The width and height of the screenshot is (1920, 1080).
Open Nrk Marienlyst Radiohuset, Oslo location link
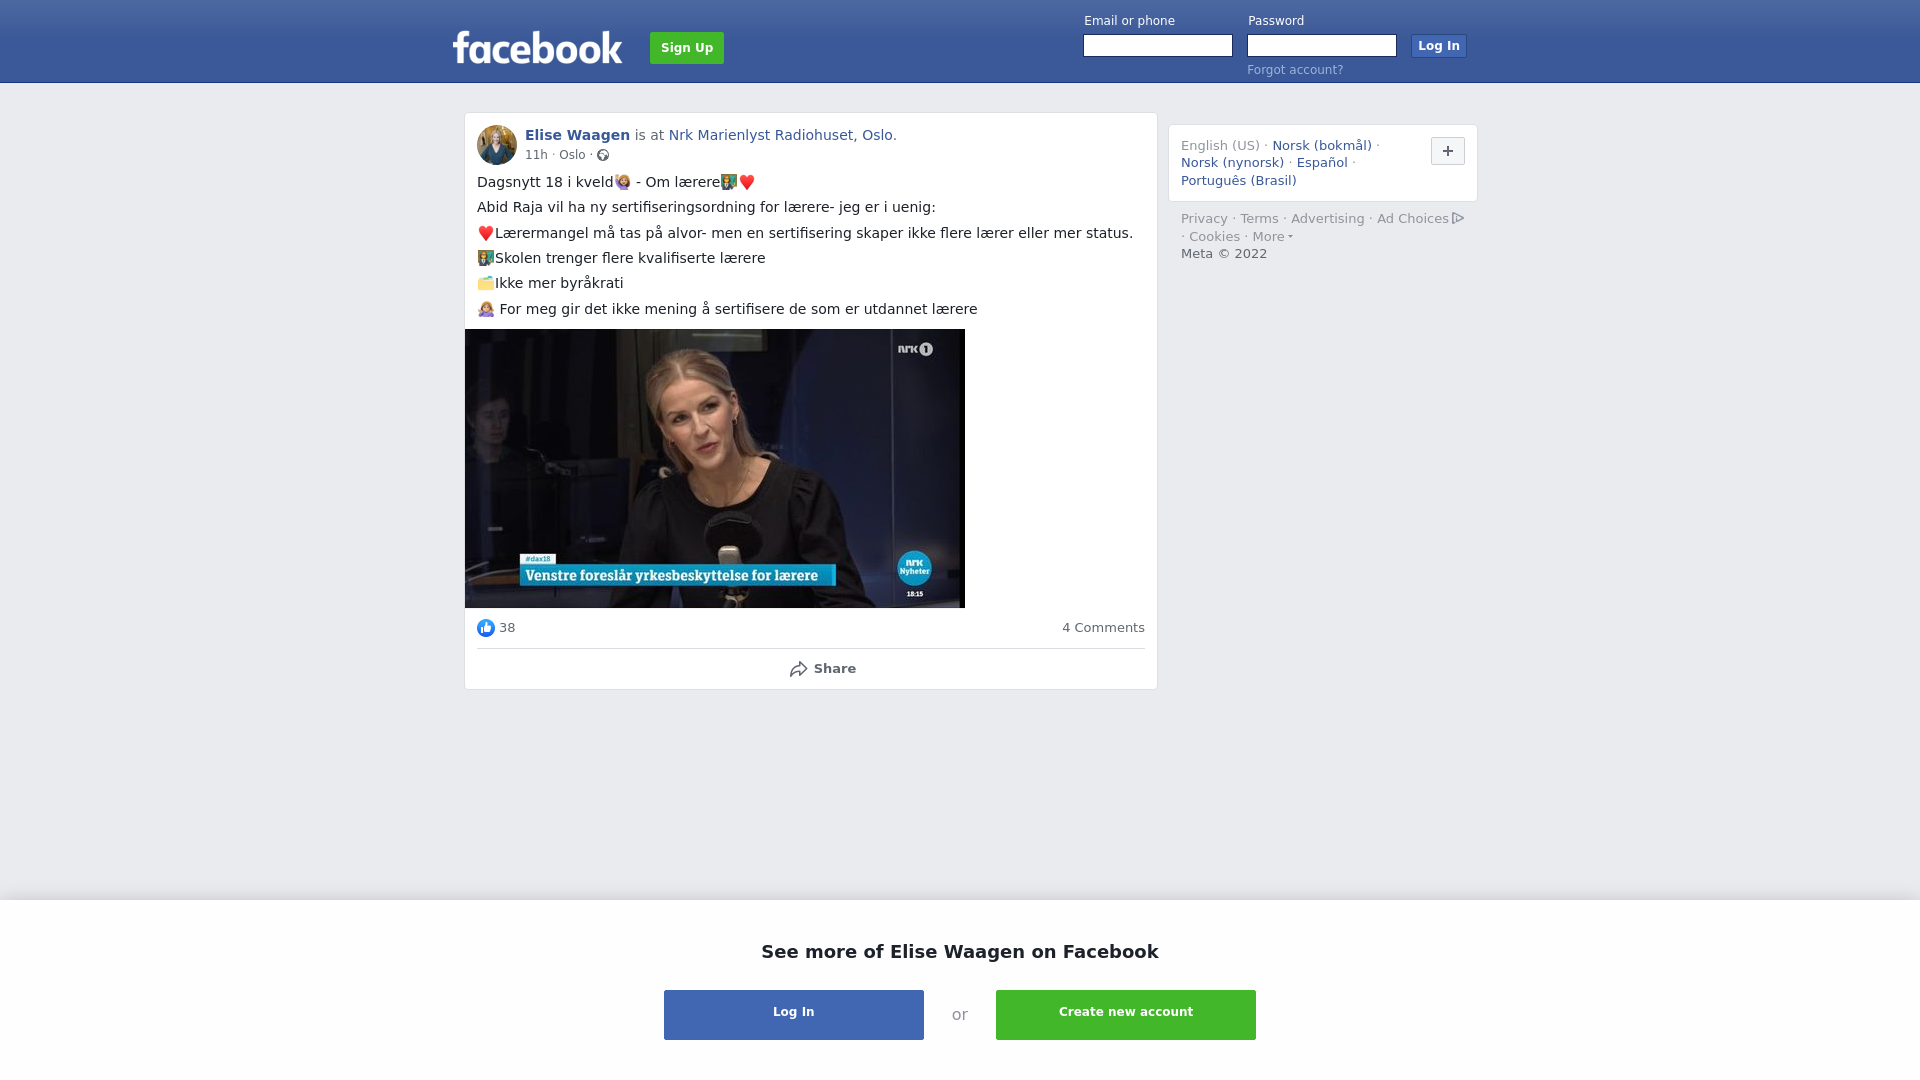click(x=783, y=135)
